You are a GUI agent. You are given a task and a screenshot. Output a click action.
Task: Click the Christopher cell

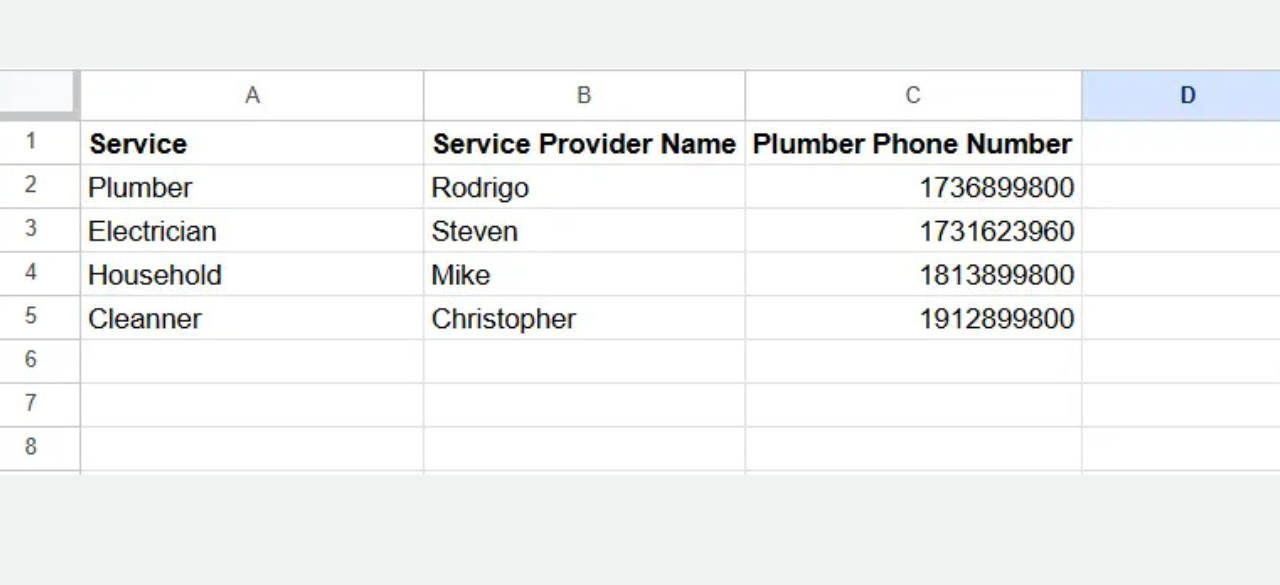point(584,318)
